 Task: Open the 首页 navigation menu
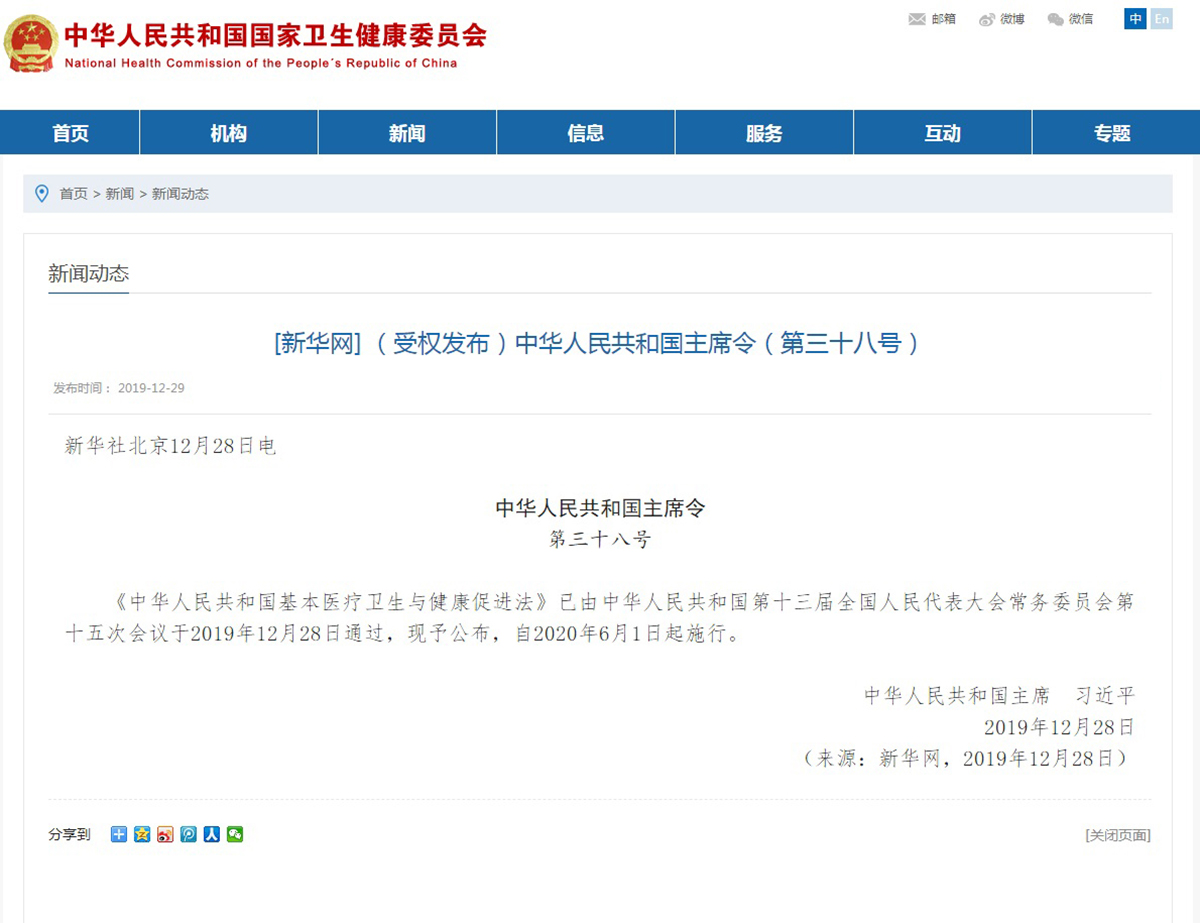(70, 133)
